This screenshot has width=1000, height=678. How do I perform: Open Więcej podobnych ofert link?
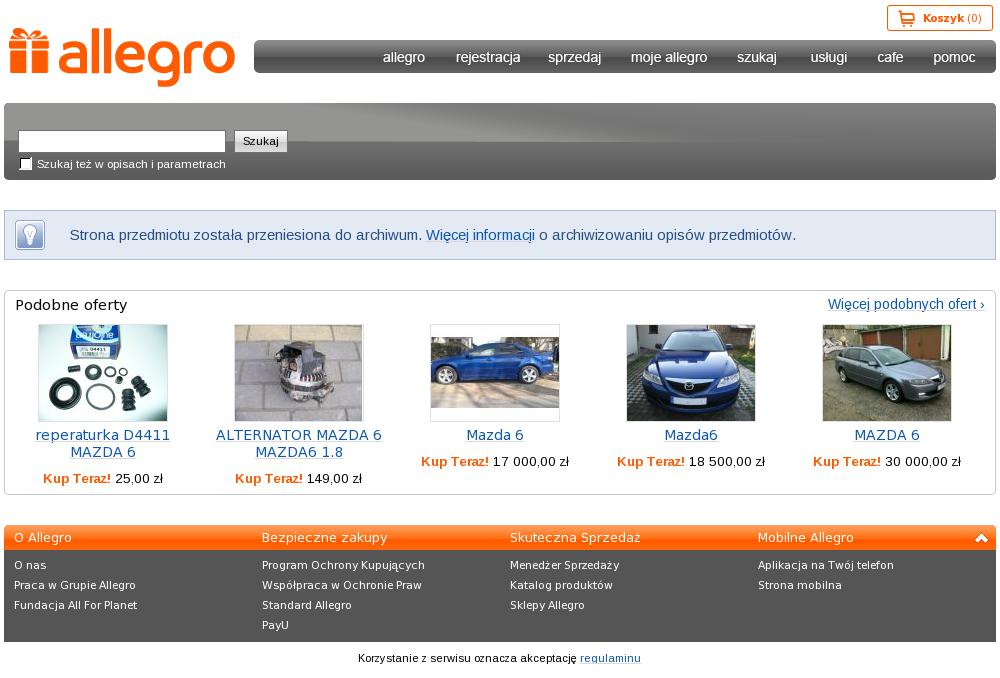[906, 304]
